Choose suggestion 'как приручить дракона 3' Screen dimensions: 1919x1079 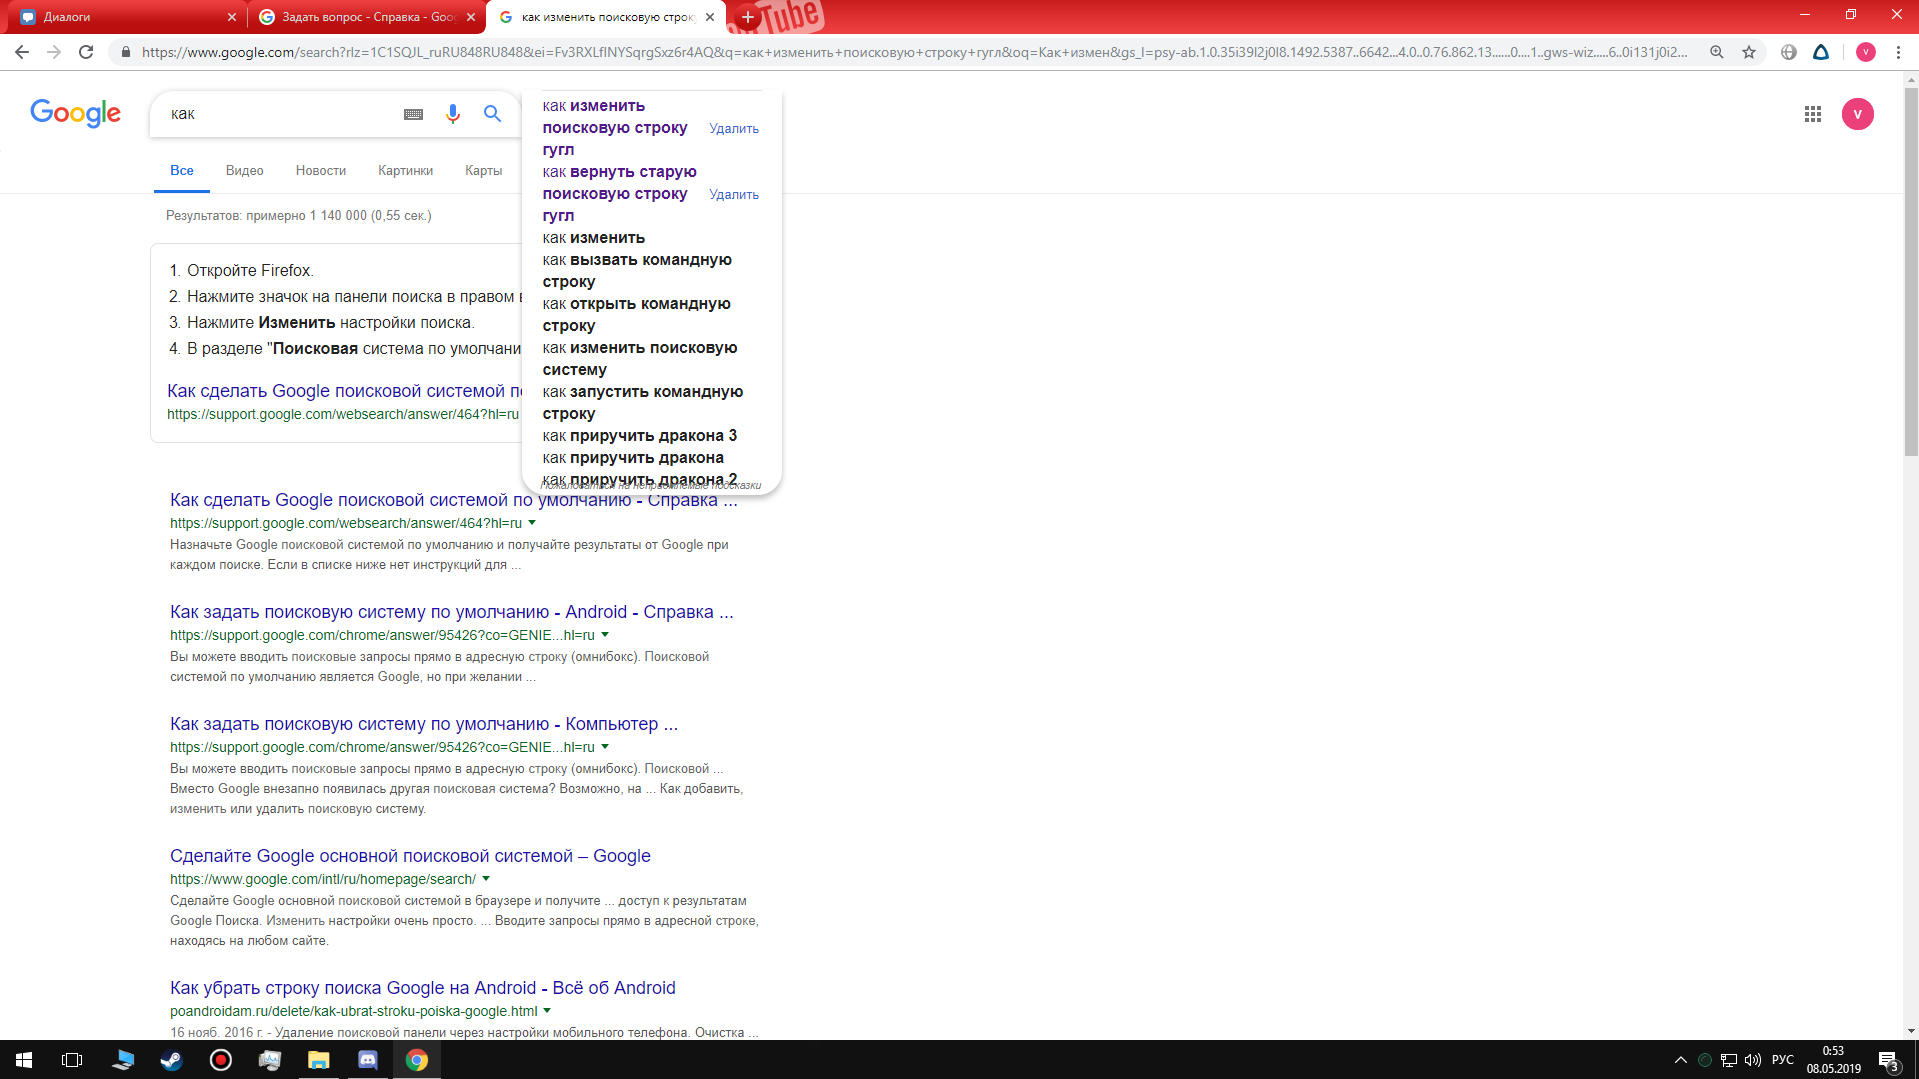(640, 436)
